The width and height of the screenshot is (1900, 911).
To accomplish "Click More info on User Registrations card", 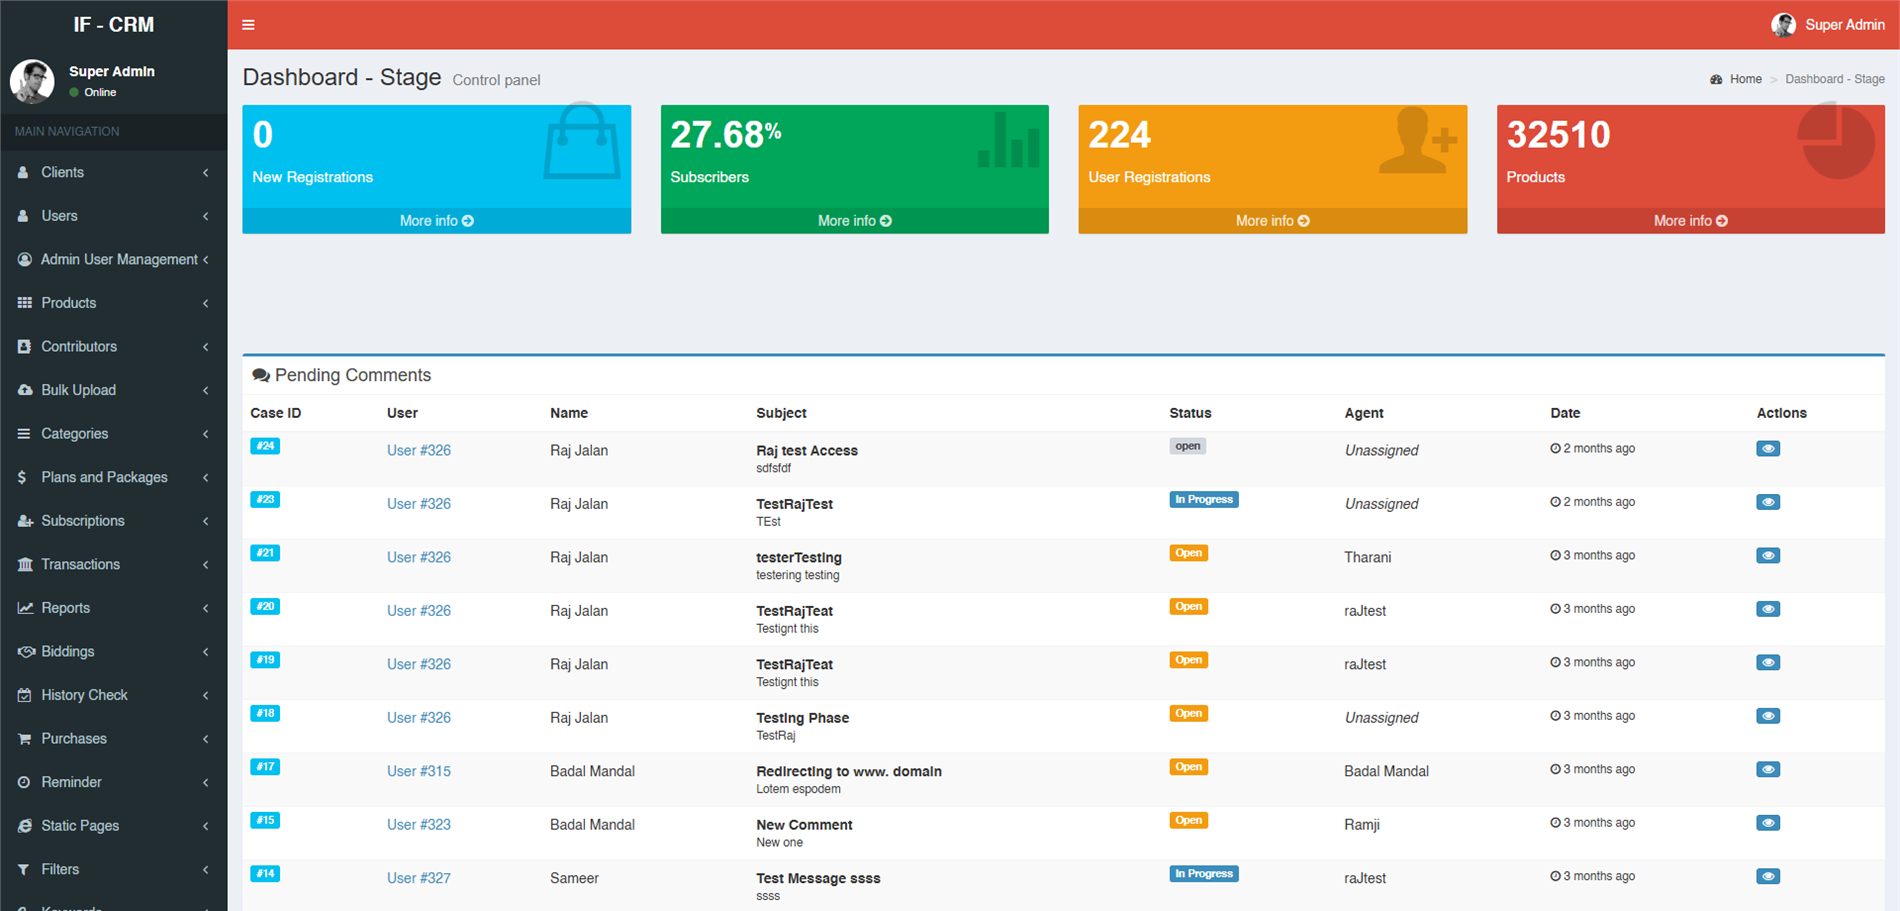I will coord(1273,221).
